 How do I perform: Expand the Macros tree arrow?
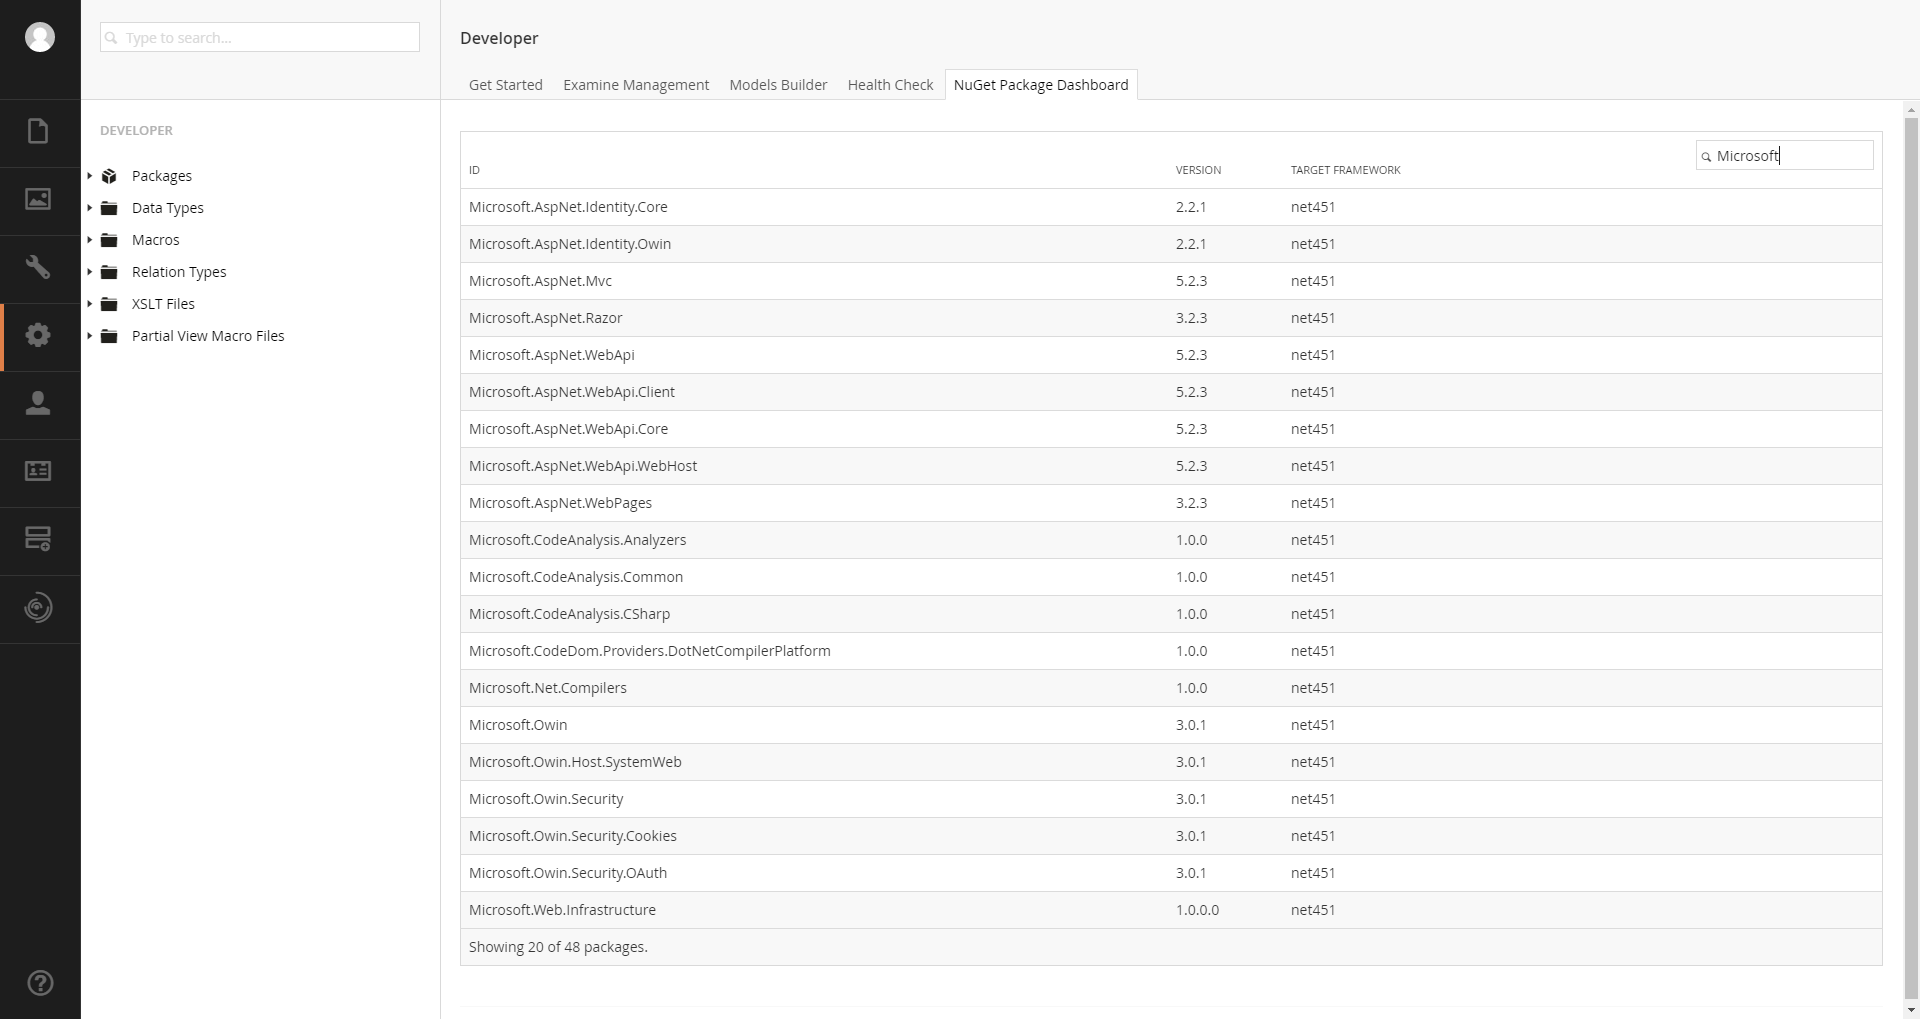[x=90, y=240]
